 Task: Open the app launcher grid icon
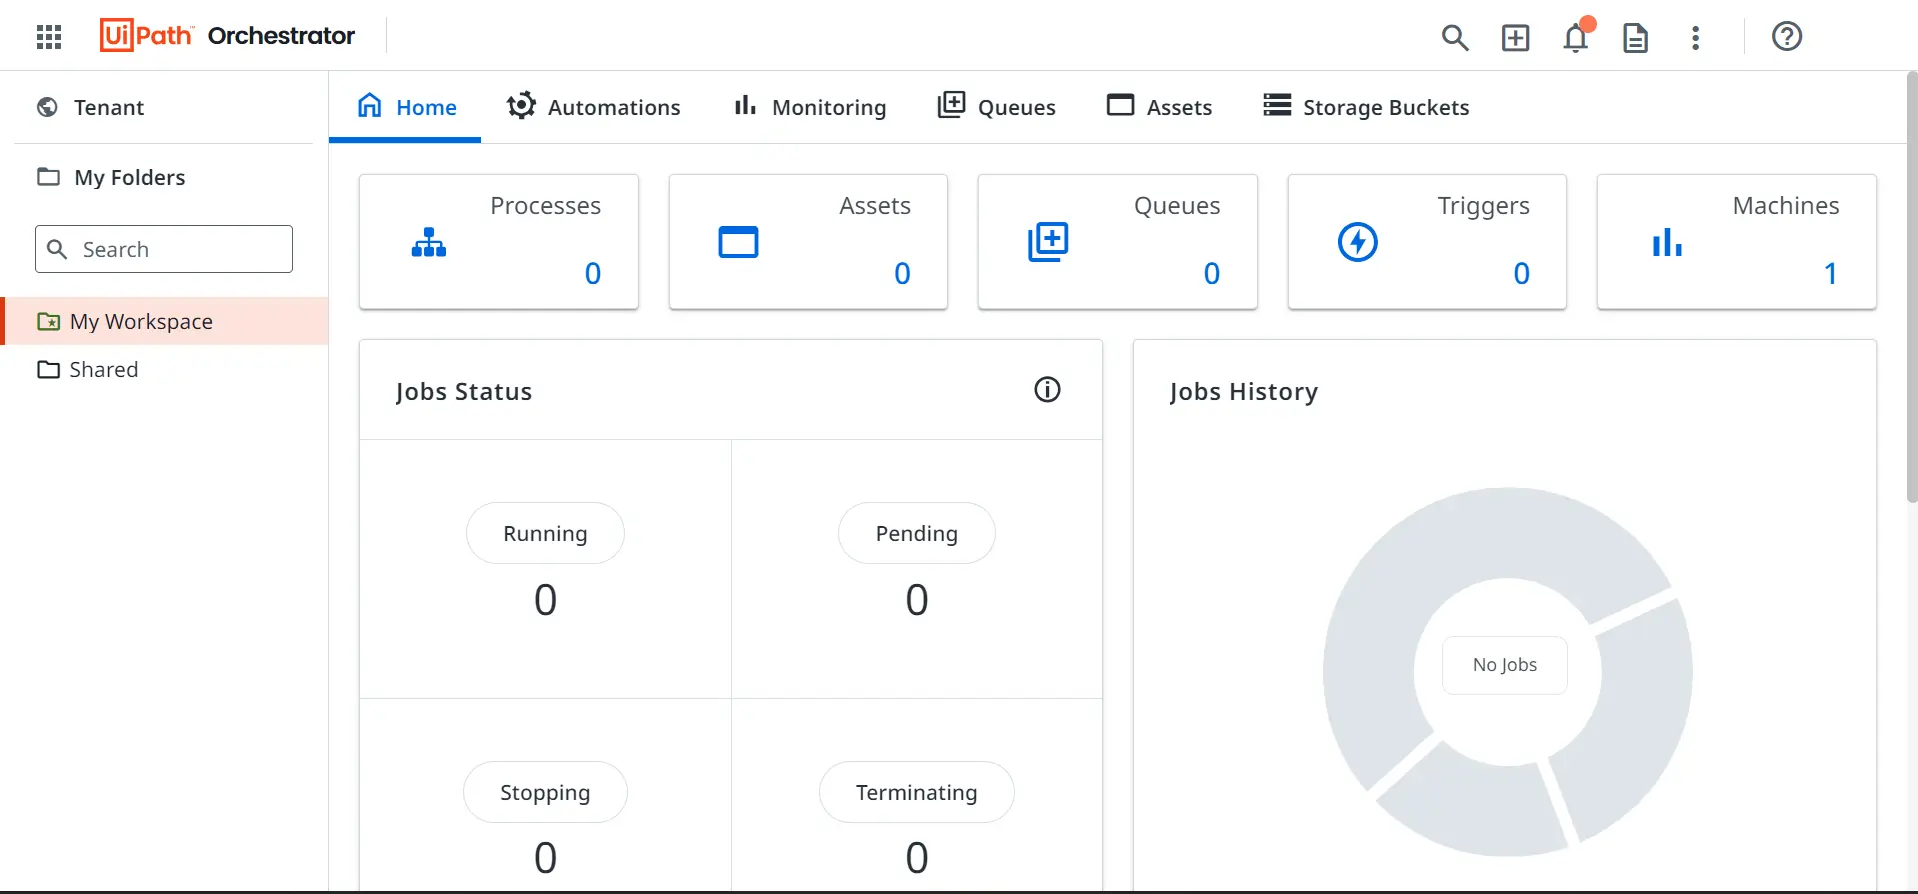point(49,37)
